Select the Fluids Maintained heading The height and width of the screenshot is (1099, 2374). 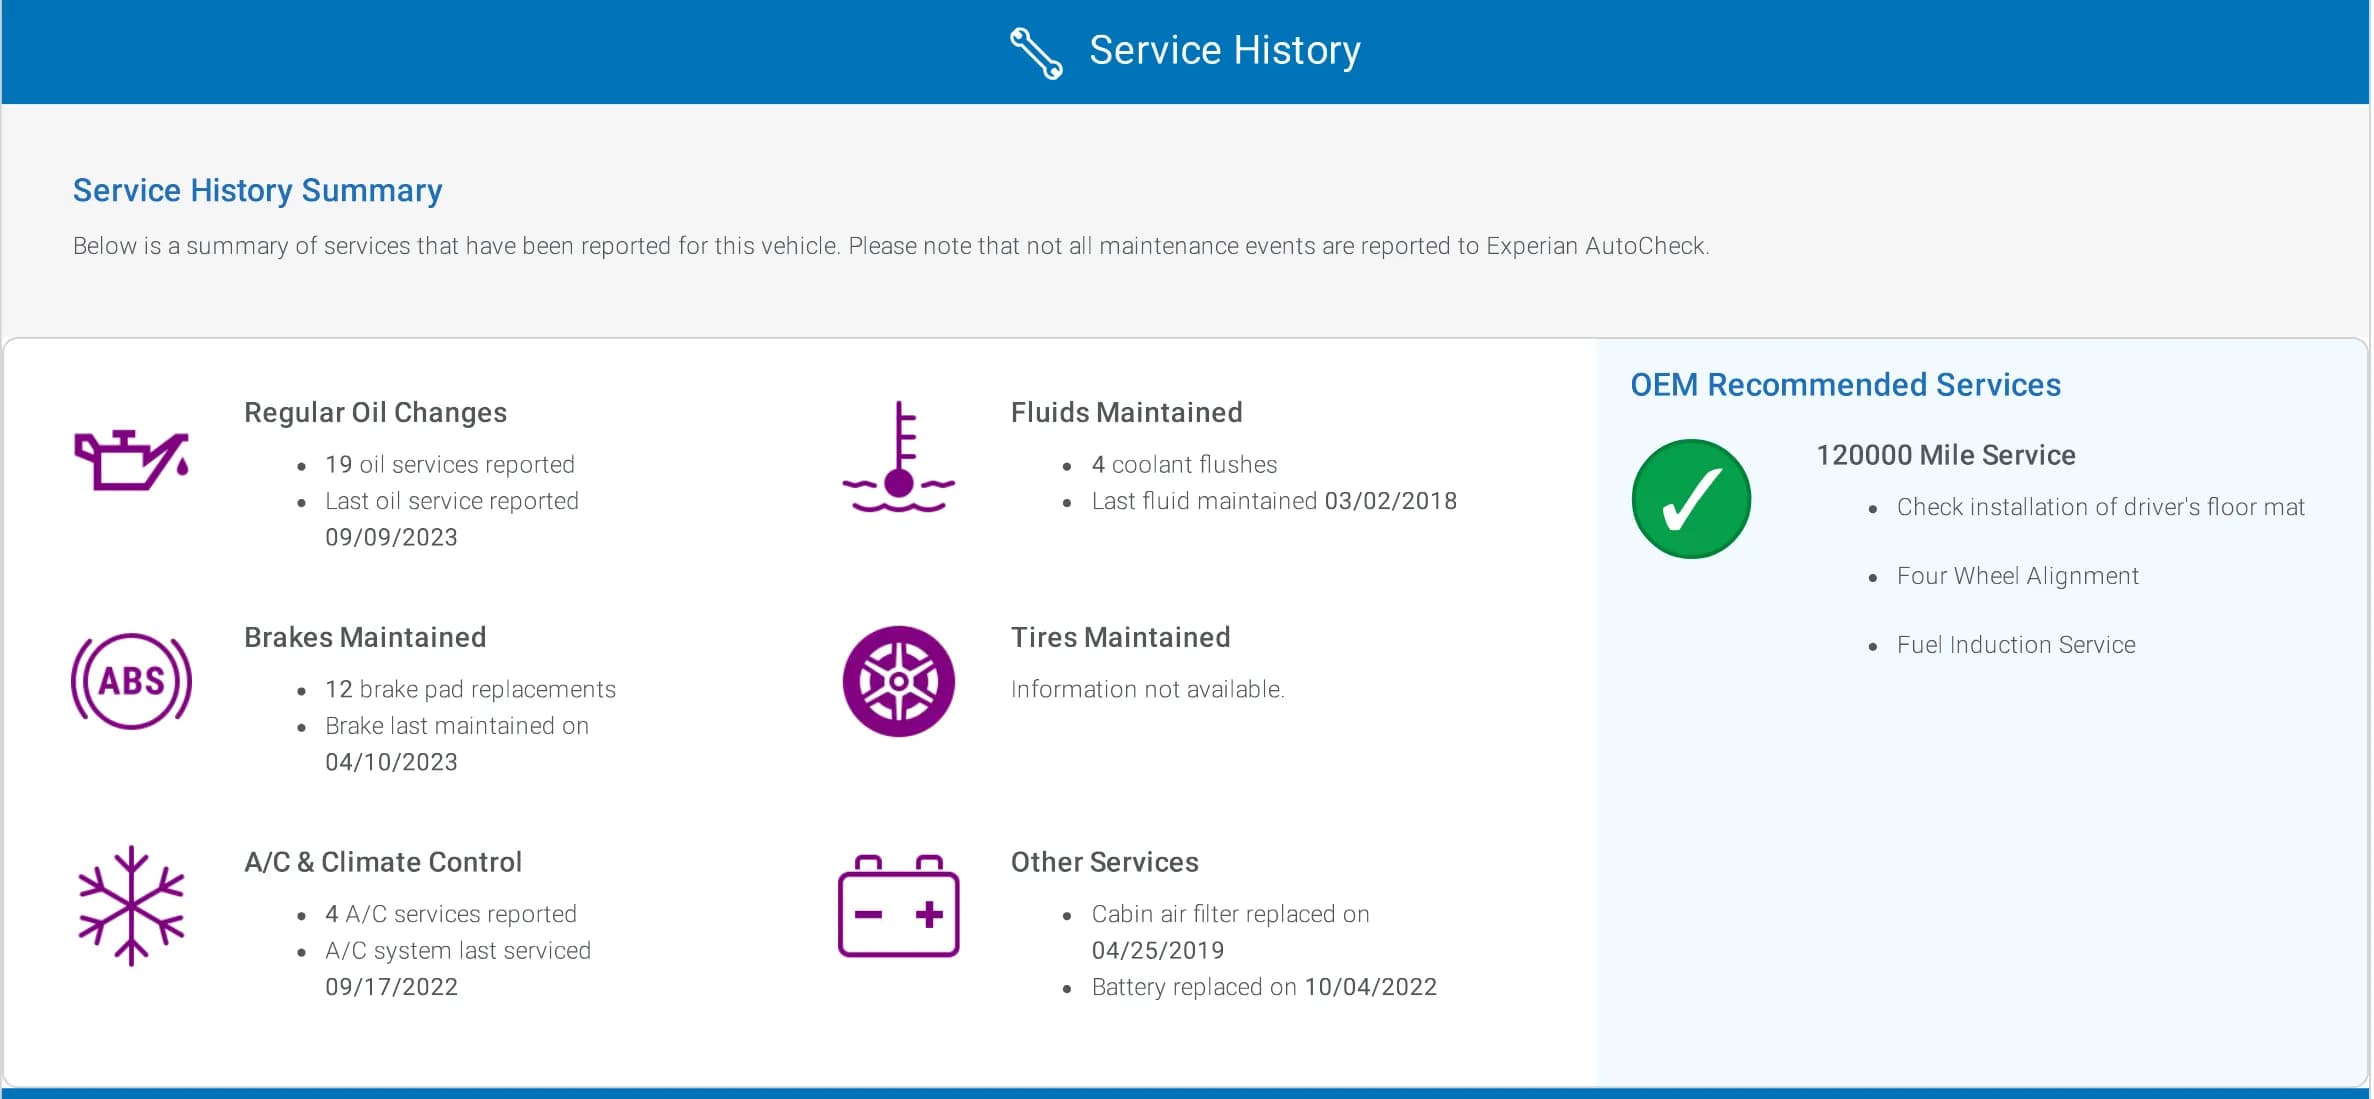1126,413
